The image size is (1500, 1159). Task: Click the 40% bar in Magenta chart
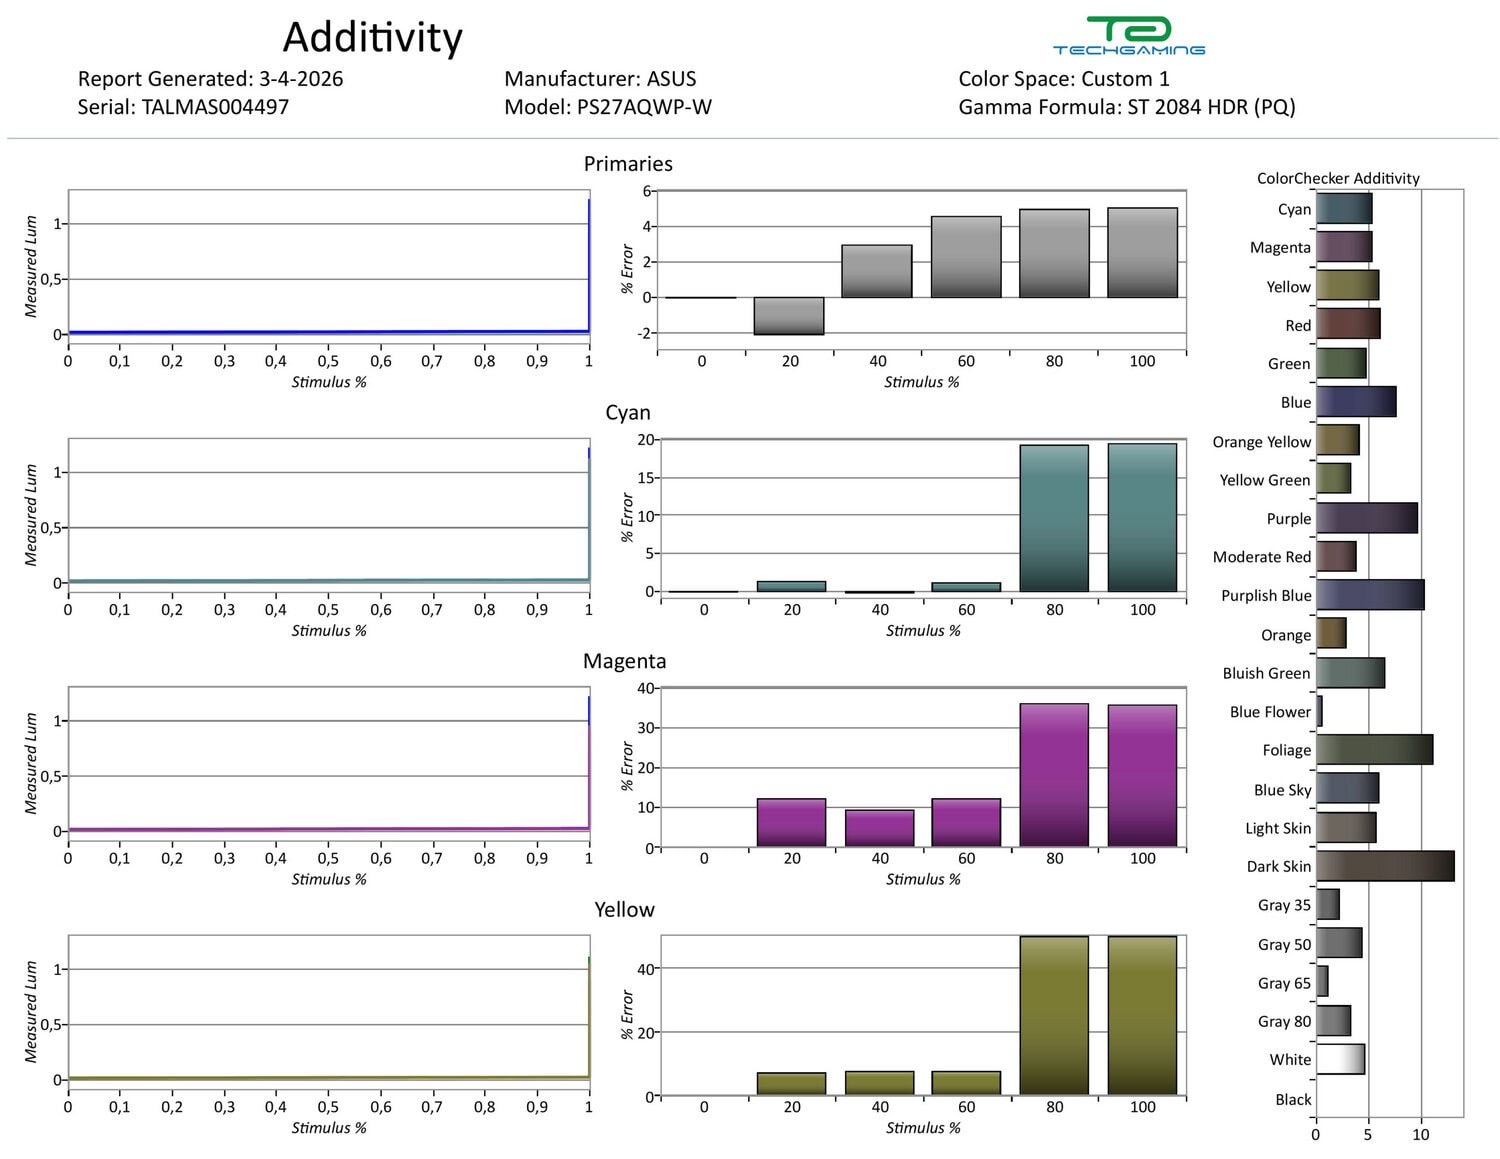[x=879, y=828]
